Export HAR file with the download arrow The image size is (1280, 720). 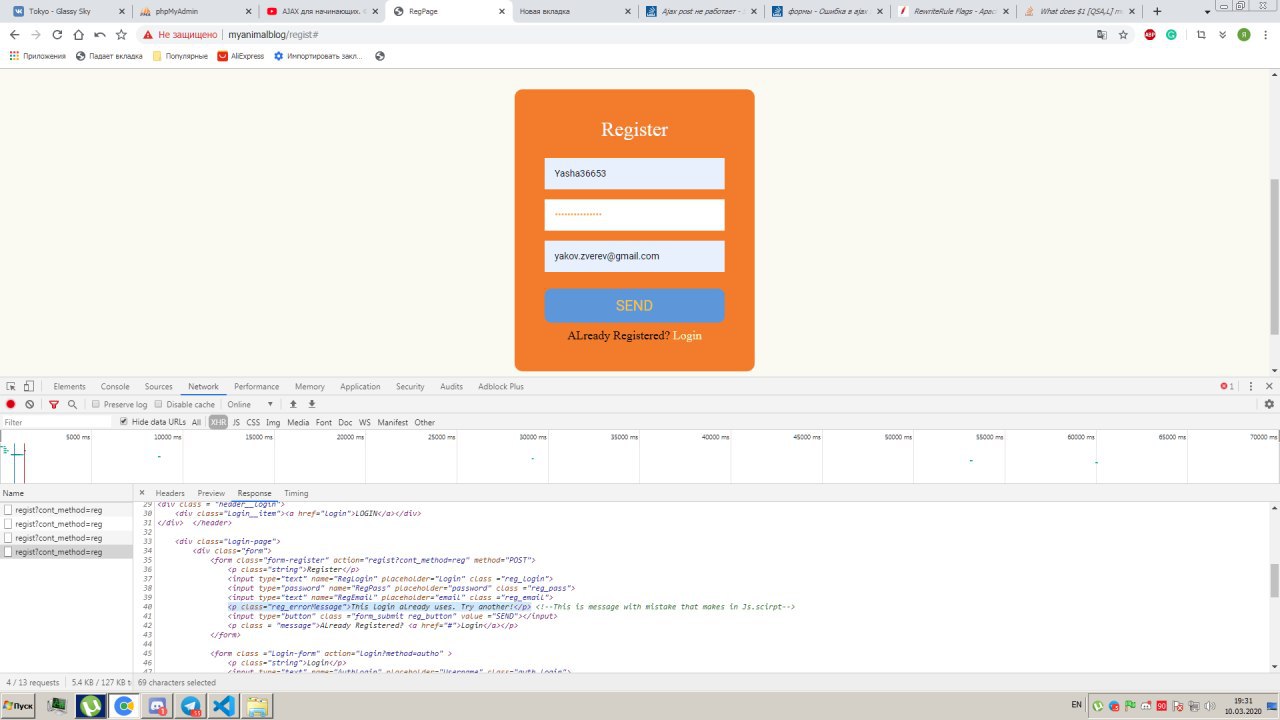[x=311, y=404]
